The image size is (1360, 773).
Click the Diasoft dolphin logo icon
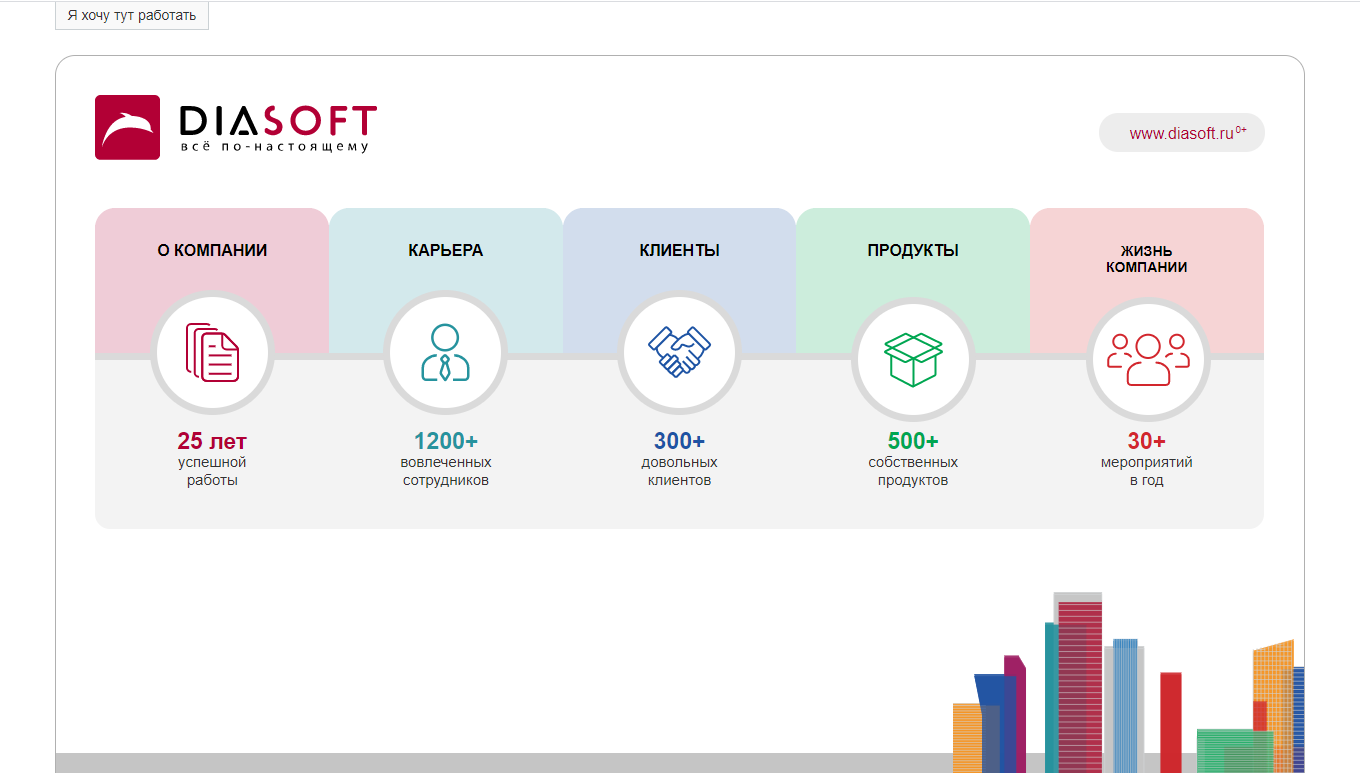(127, 127)
